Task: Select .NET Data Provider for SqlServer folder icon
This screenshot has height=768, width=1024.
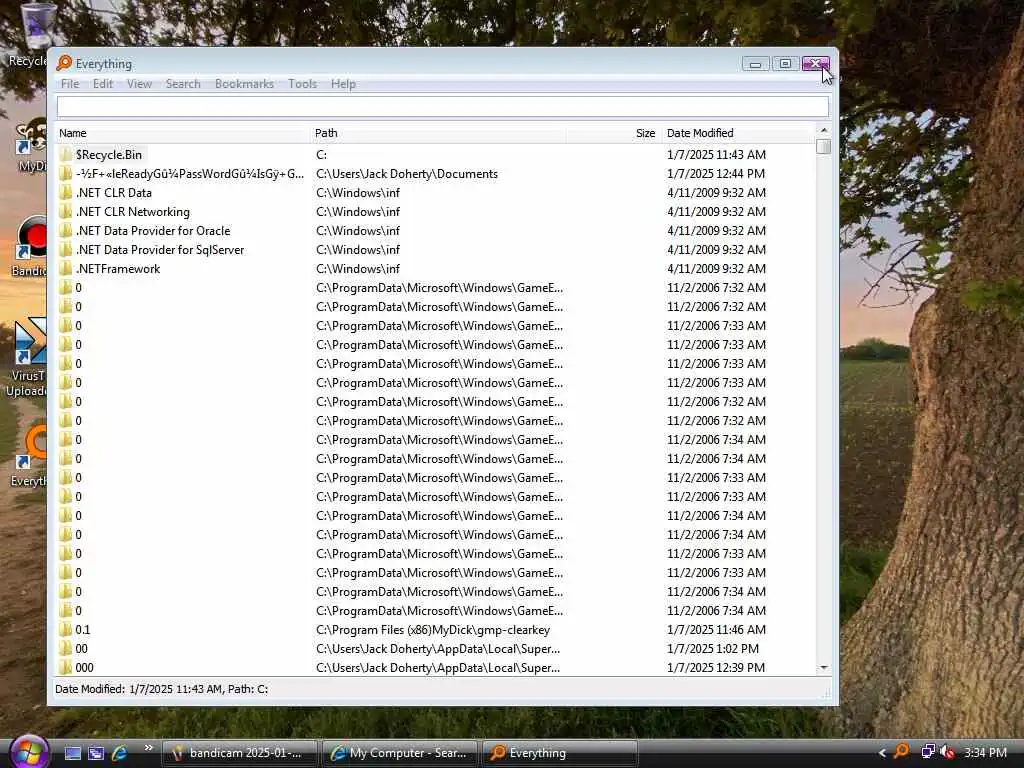Action: [x=65, y=249]
